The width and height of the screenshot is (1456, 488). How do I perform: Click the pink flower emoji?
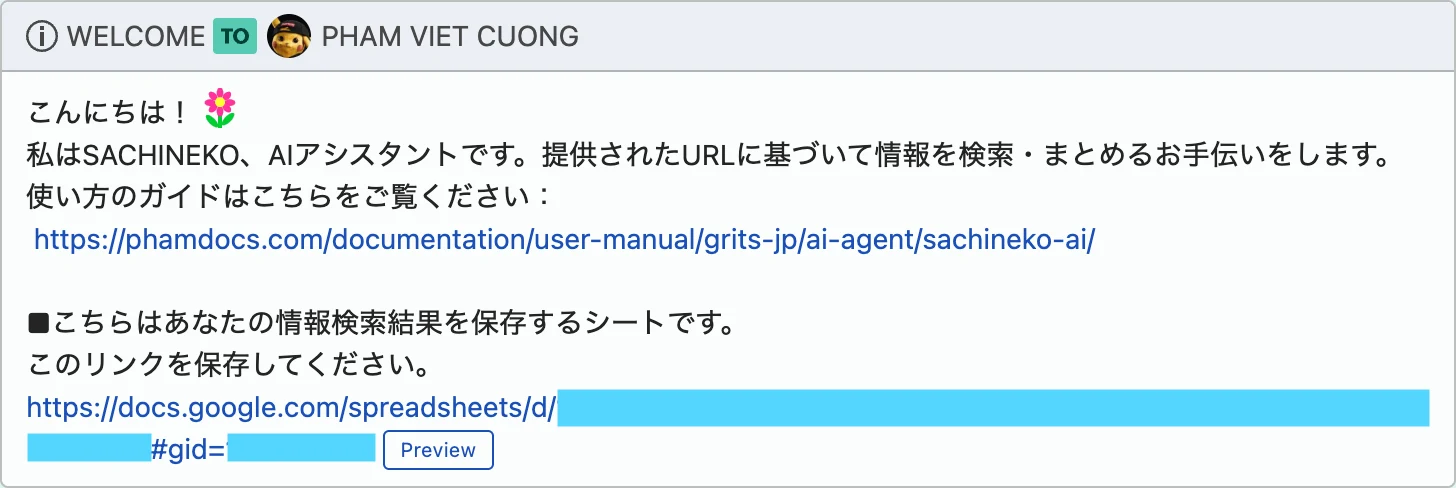pos(219,108)
